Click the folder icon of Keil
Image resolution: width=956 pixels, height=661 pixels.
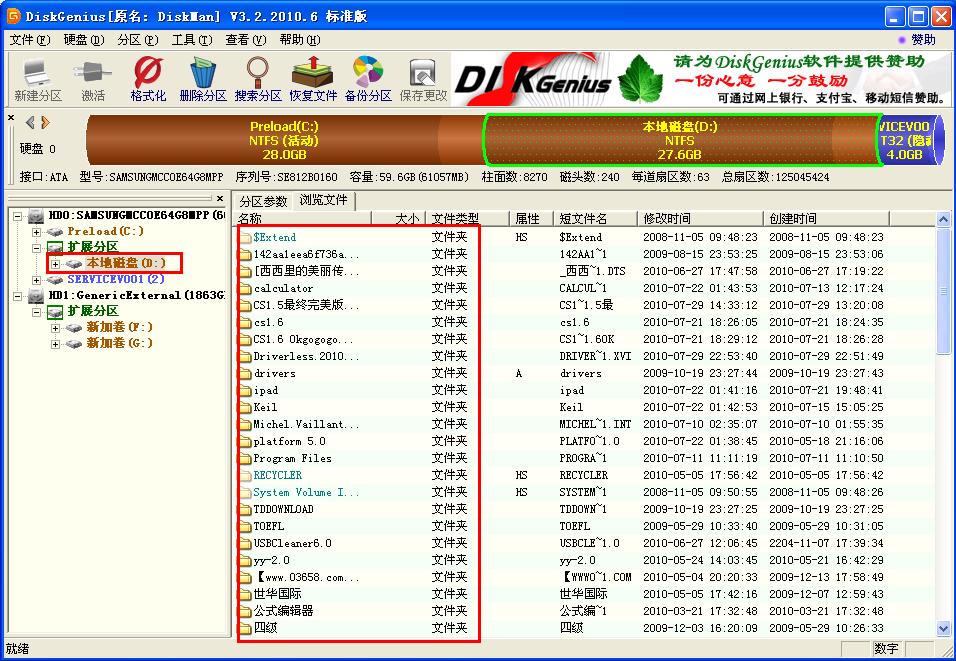pyautogui.click(x=245, y=407)
